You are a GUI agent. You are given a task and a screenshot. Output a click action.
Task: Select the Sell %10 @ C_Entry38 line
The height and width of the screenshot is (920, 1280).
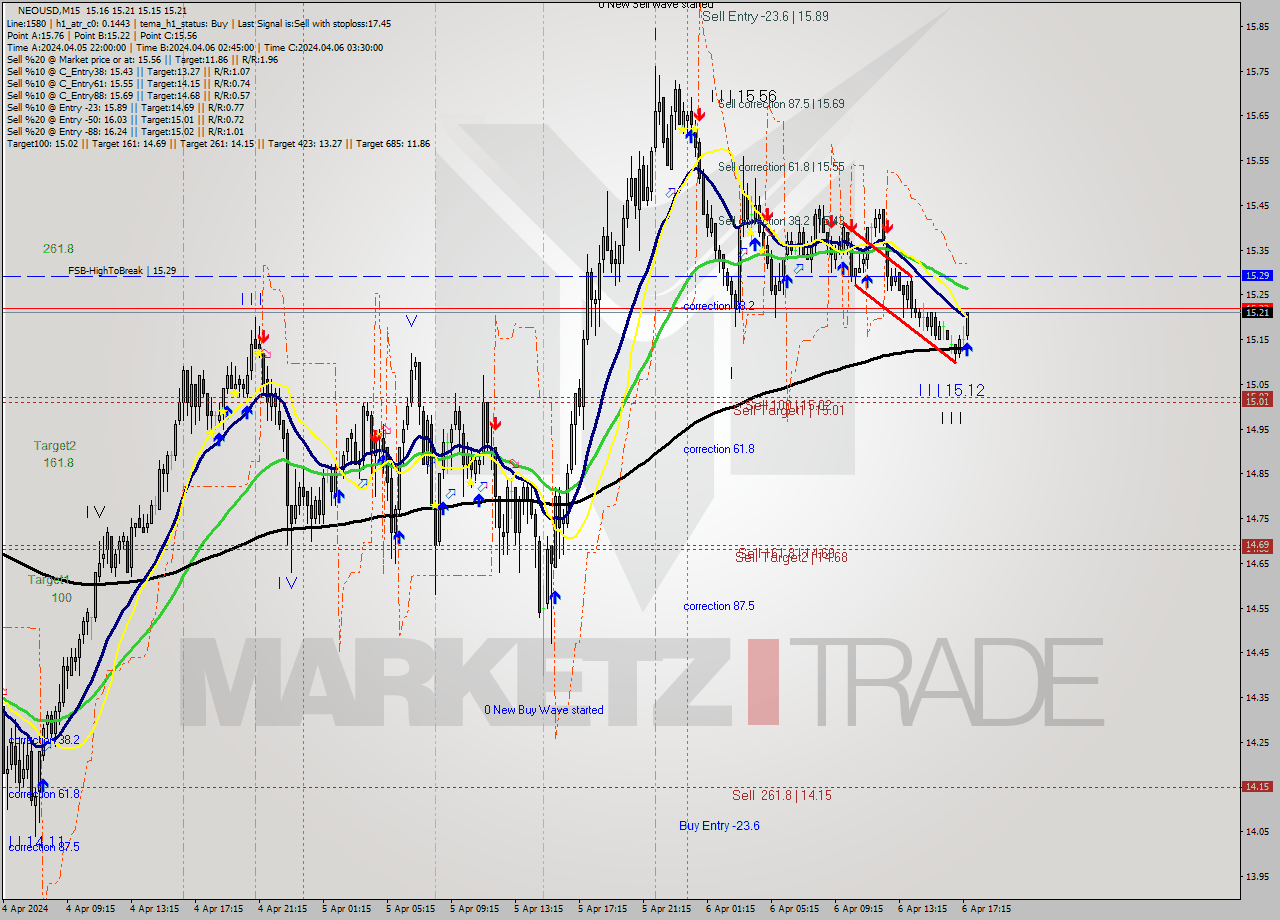click(128, 71)
